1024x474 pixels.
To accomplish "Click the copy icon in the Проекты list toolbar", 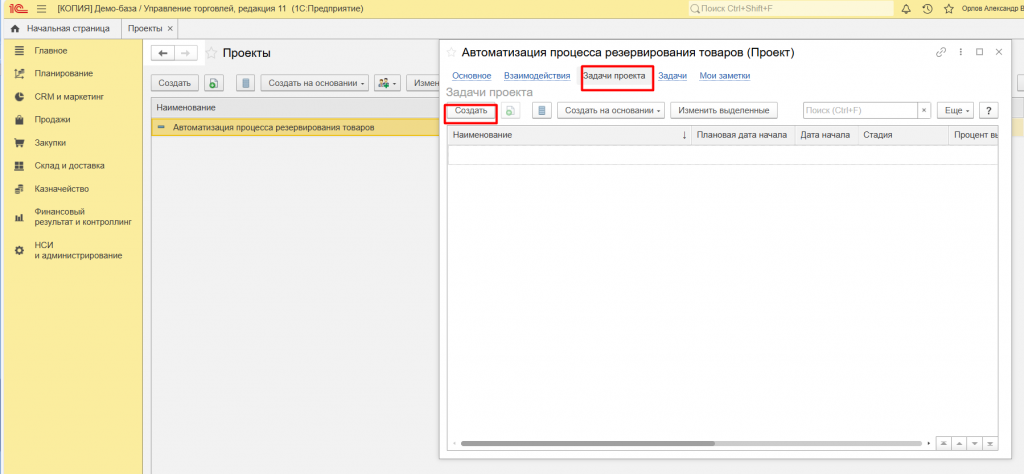I will 212,83.
